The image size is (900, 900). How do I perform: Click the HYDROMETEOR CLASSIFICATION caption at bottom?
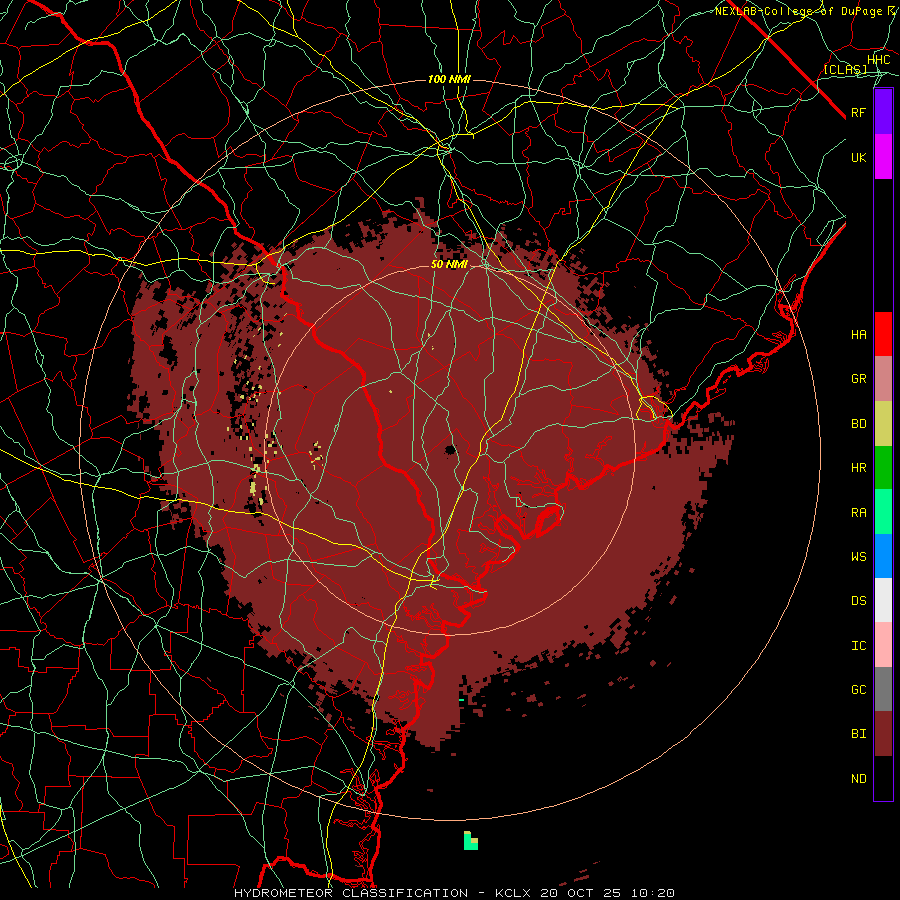(351, 893)
